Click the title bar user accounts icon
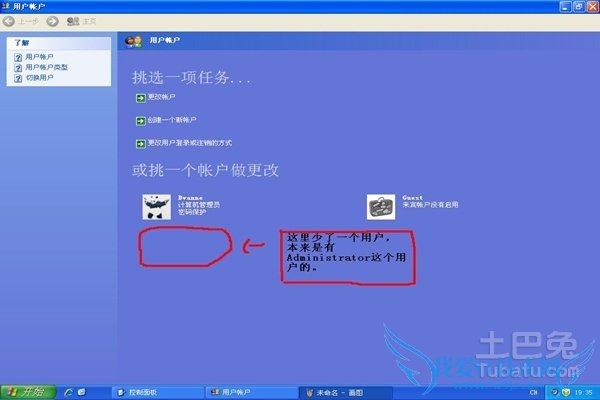This screenshot has height=400, width=600. tap(6, 6)
